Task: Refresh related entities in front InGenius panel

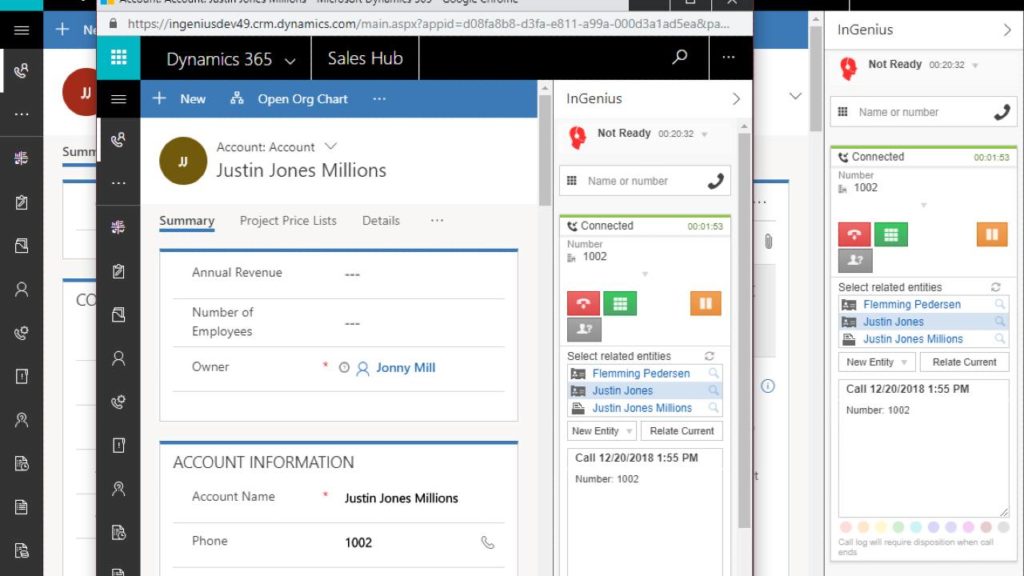Action: click(709, 356)
